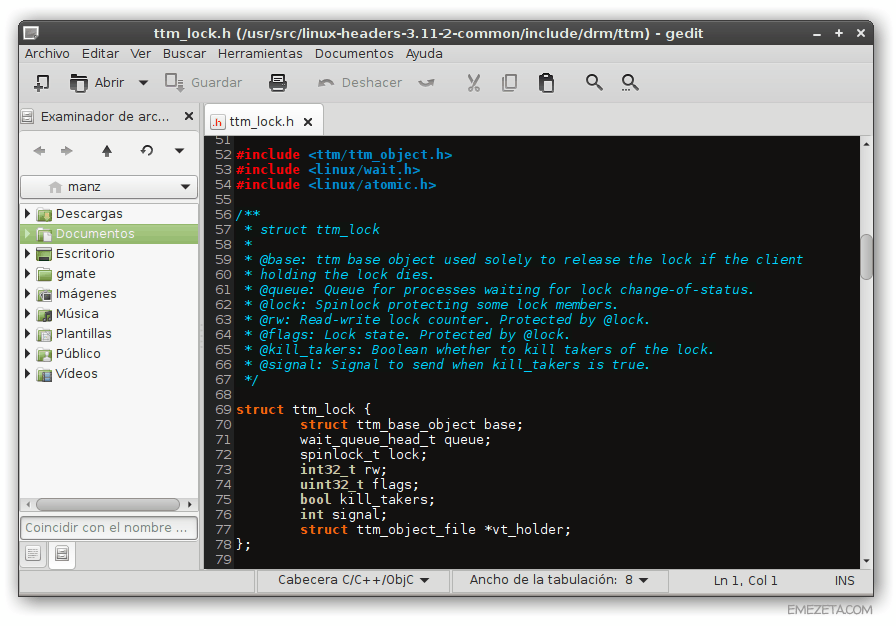Copy selection with copy icon

509,83
